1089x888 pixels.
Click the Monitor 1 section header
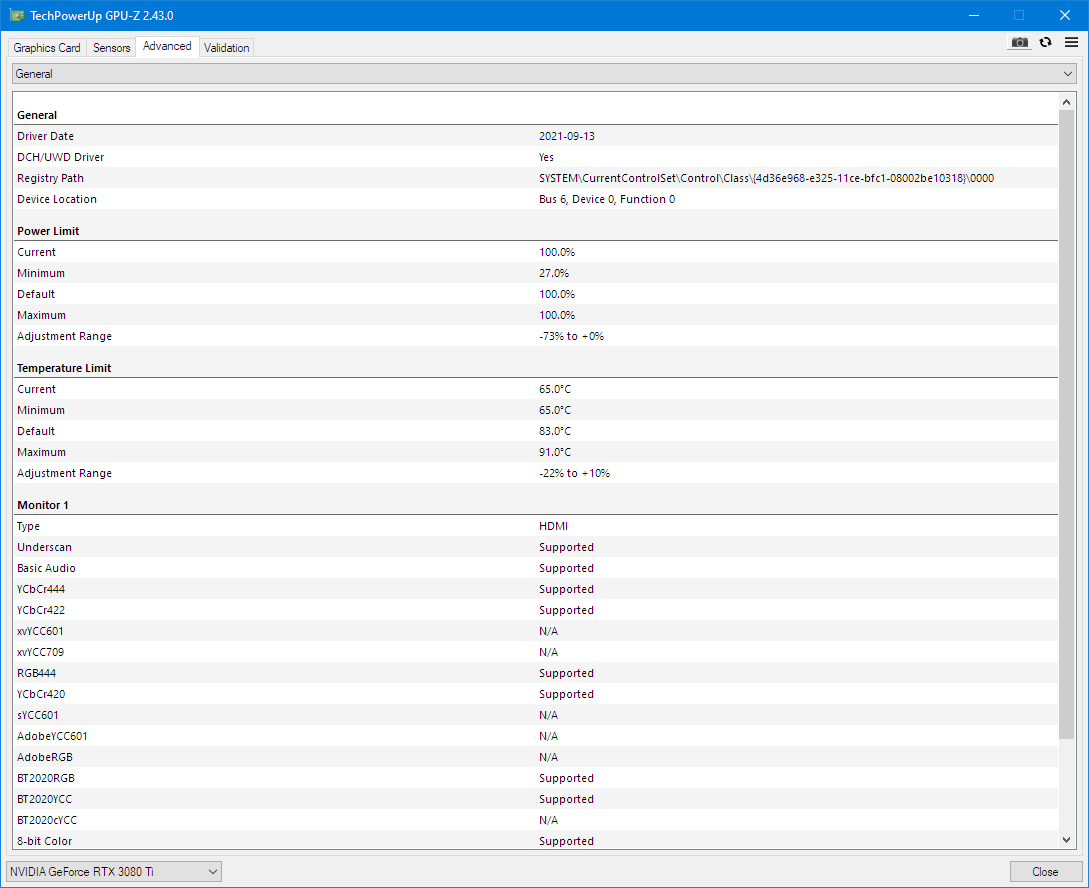point(43,505)
